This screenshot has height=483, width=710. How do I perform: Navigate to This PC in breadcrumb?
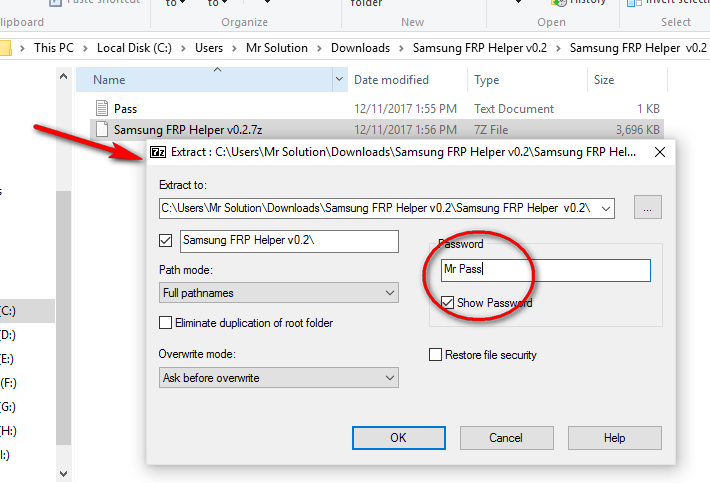click(54, 48)
